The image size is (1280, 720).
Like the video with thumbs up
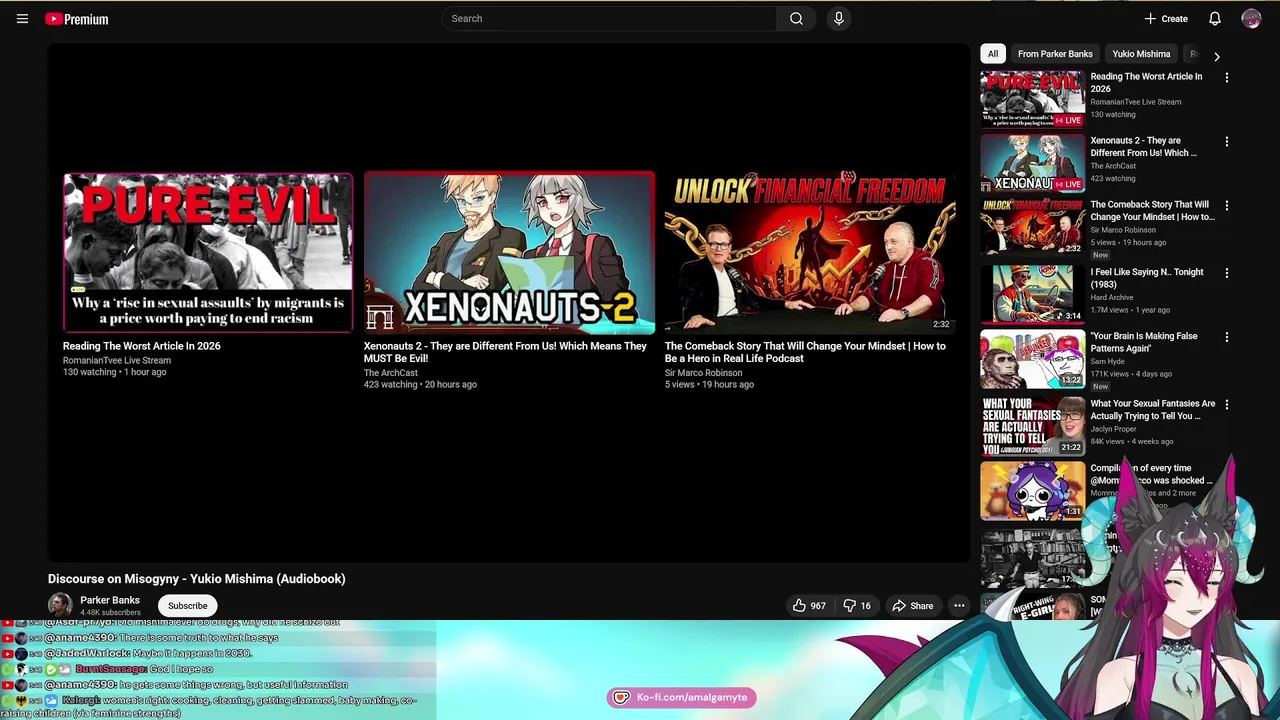[x=809, y=605]
